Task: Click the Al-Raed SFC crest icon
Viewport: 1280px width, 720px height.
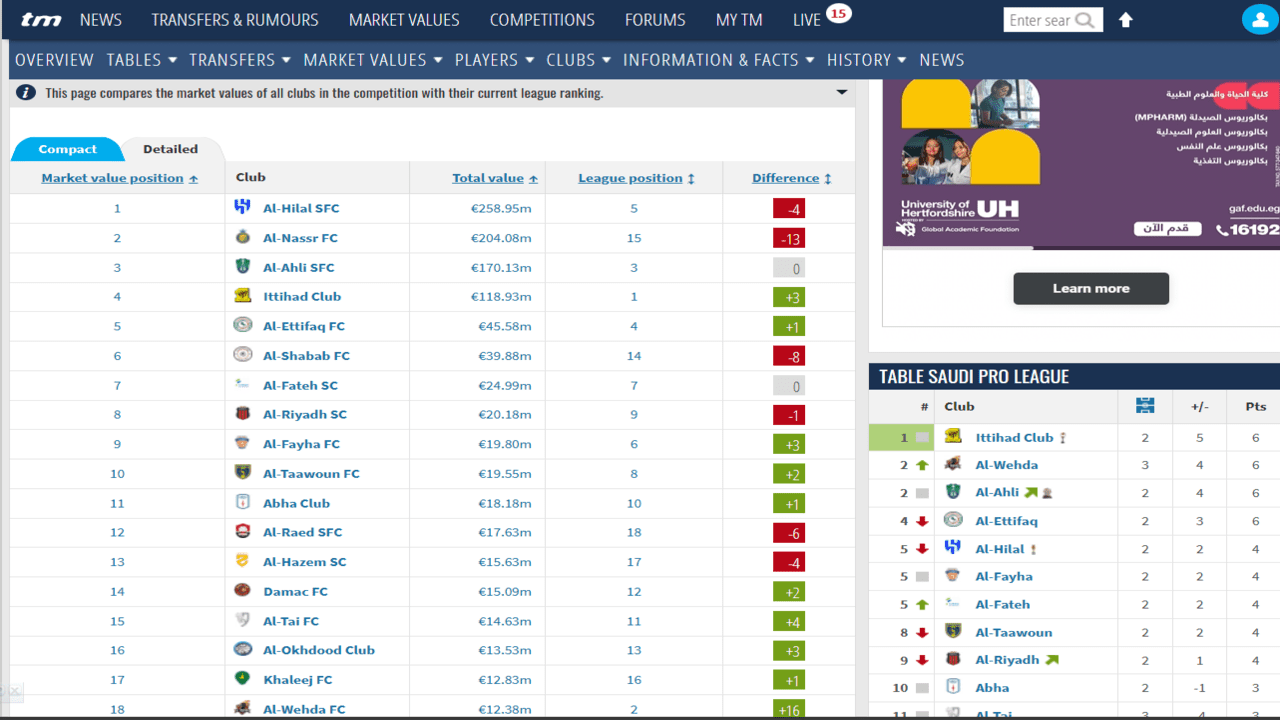Action: (242, 531)
